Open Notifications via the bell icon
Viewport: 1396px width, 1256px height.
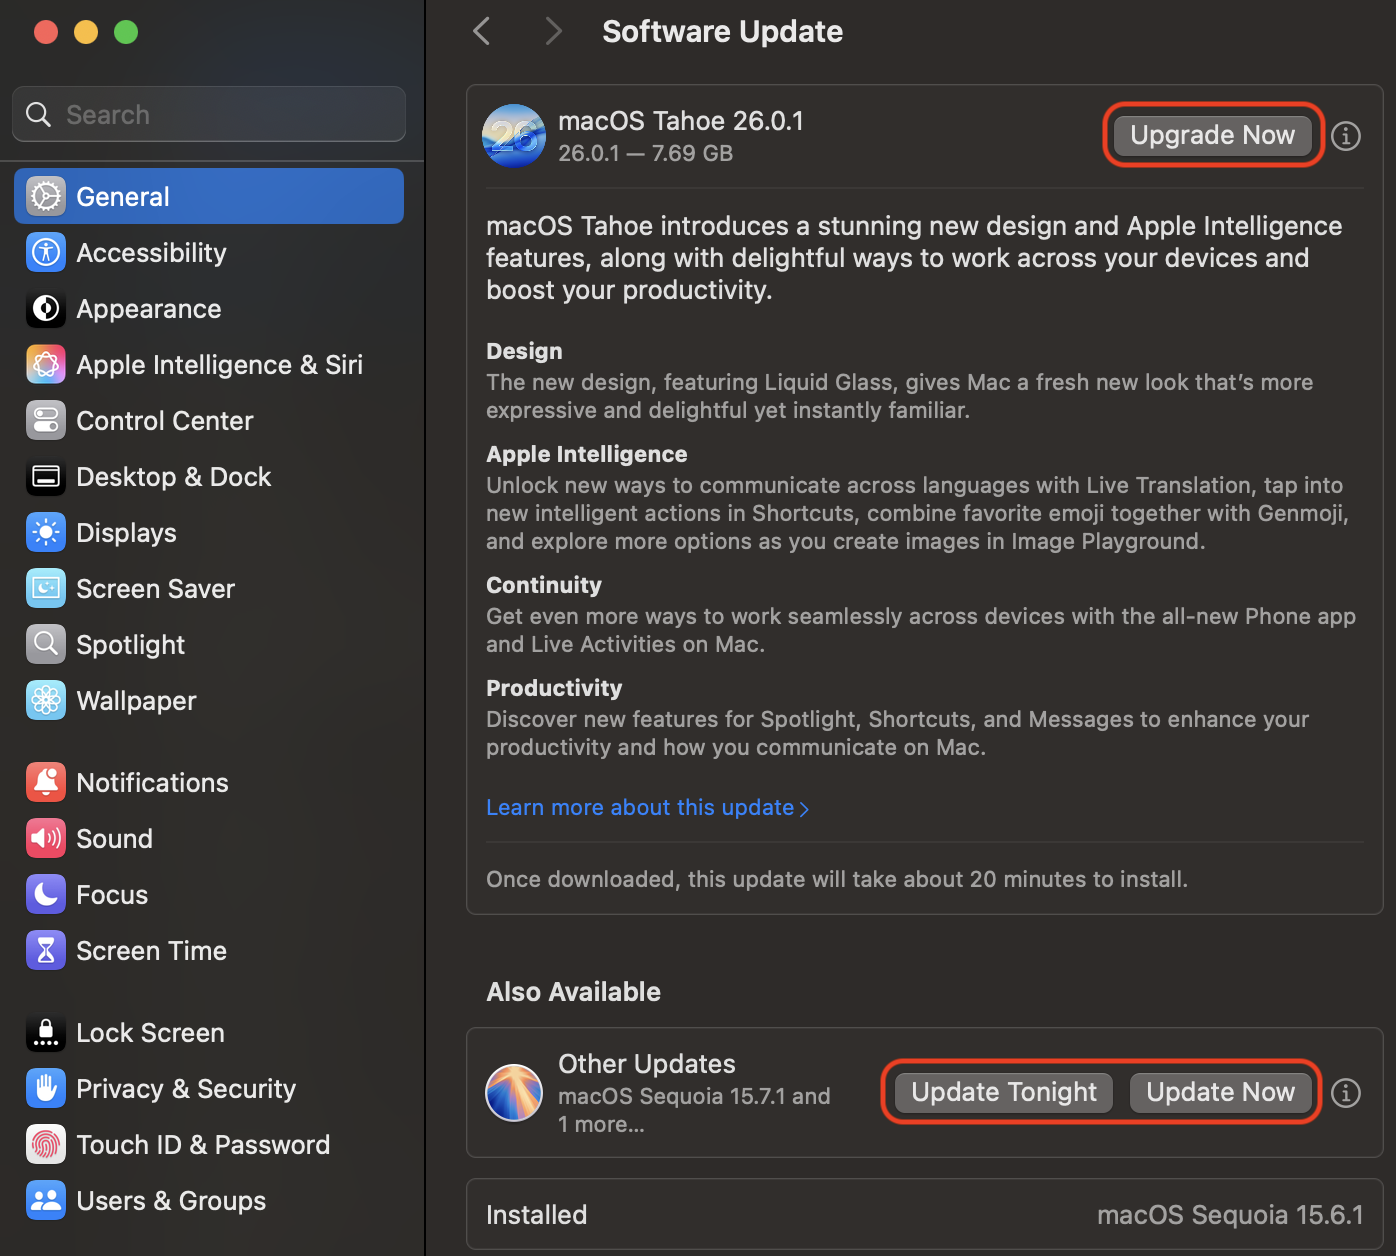coord(46,782)
